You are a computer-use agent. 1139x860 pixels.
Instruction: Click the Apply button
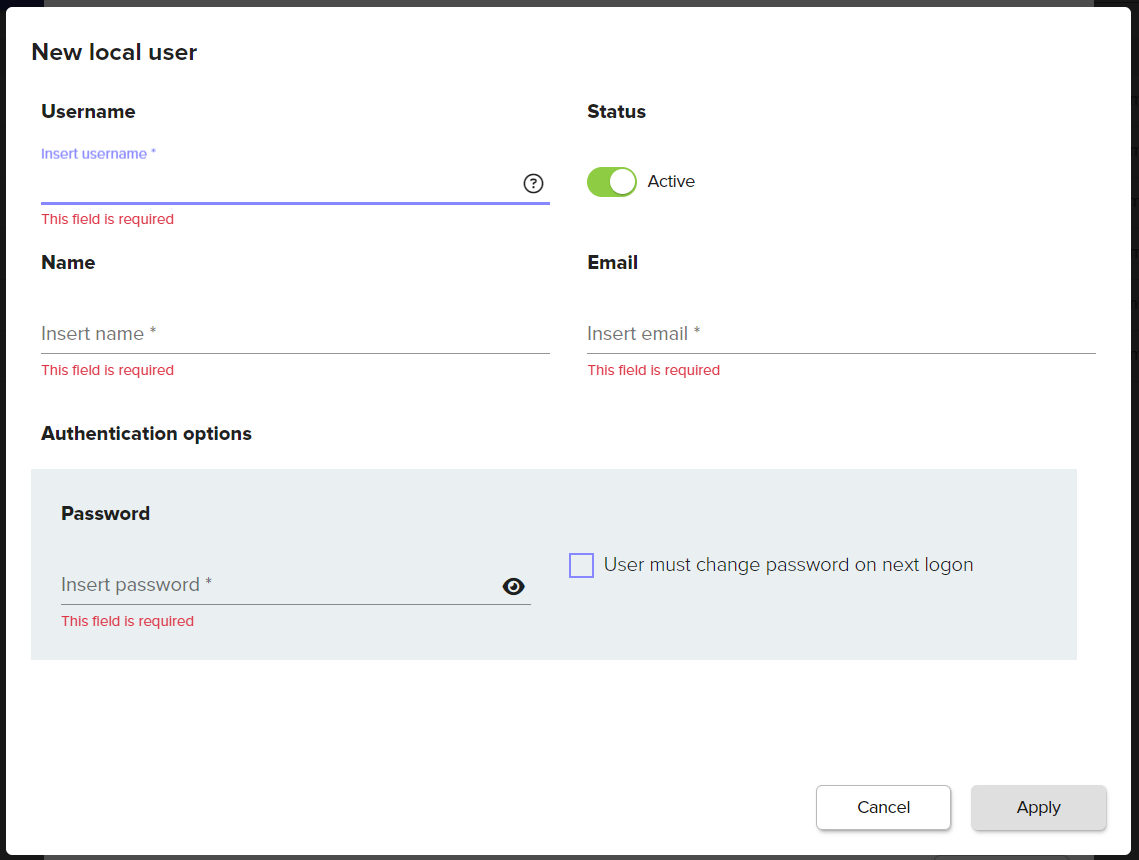point(1038,808)
